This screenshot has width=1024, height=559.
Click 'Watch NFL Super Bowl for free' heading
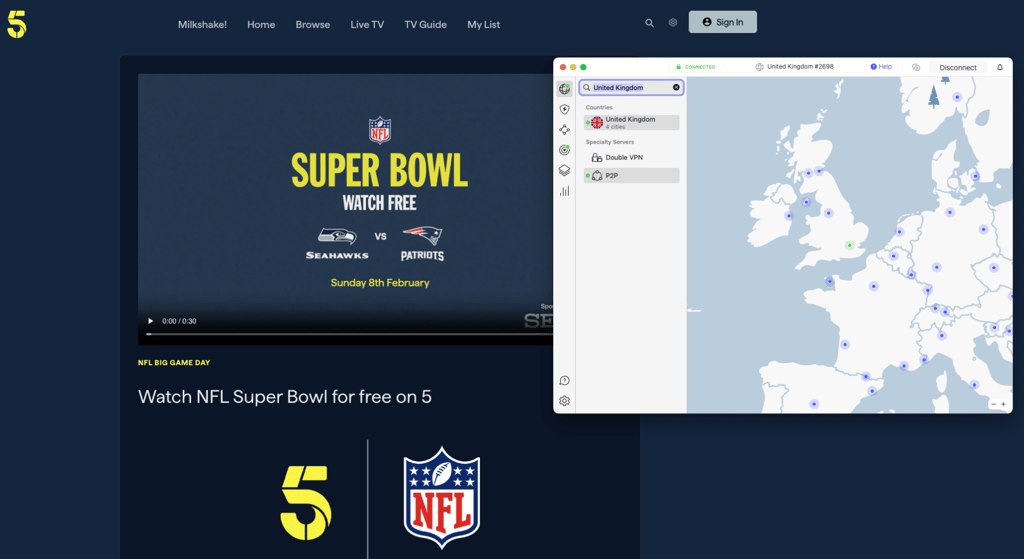(x=285, y=396)
